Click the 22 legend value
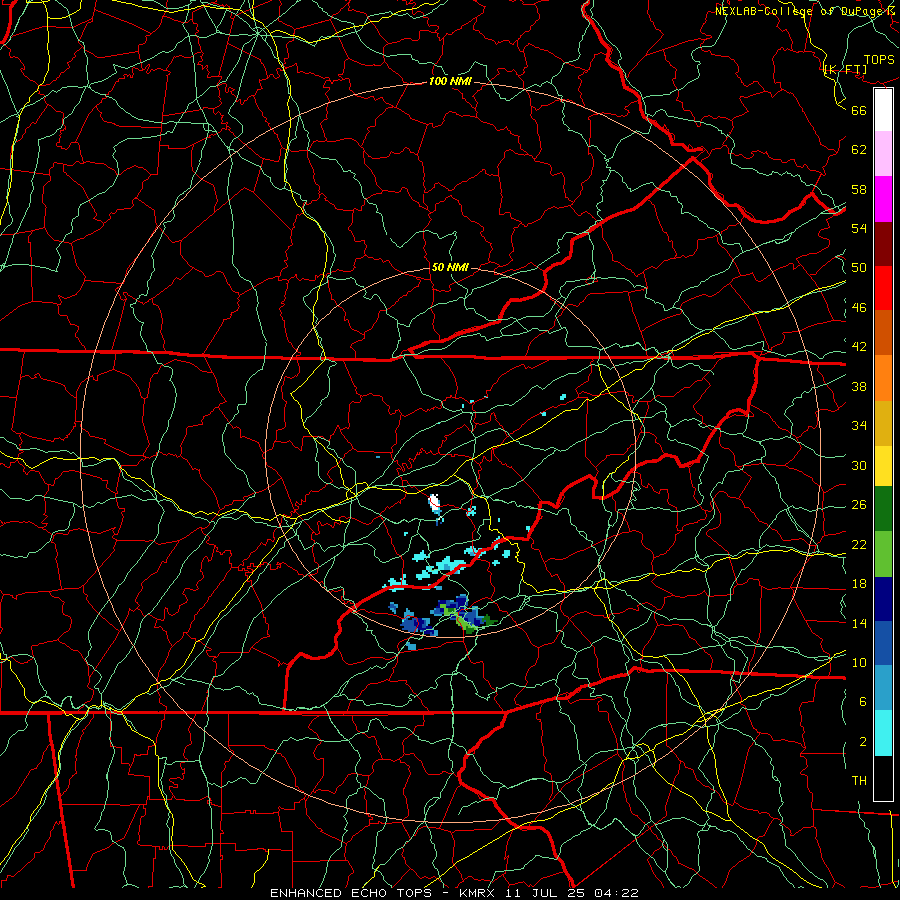Viewport: 900px width, 900px height. (x=859, y=544)
